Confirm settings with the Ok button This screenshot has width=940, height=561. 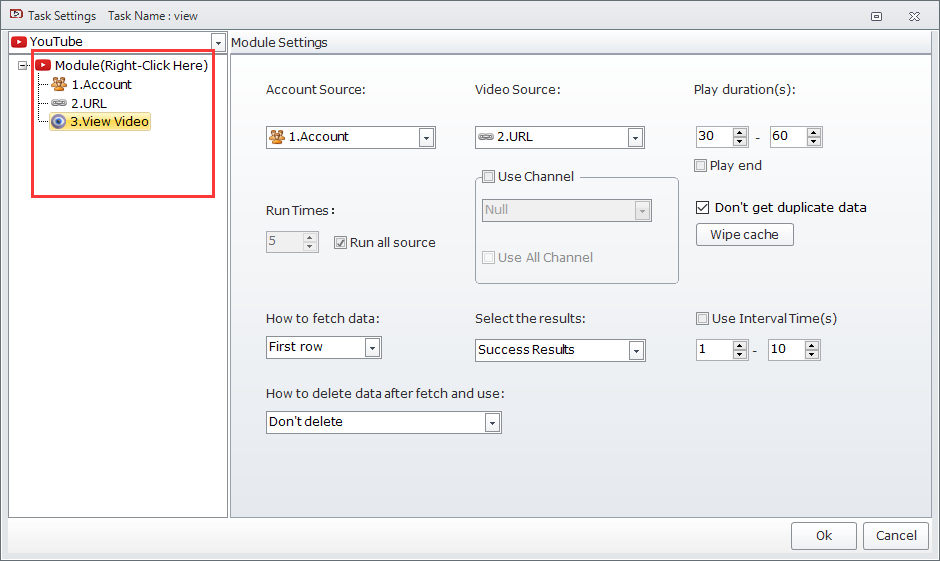[x=823, y=536]
